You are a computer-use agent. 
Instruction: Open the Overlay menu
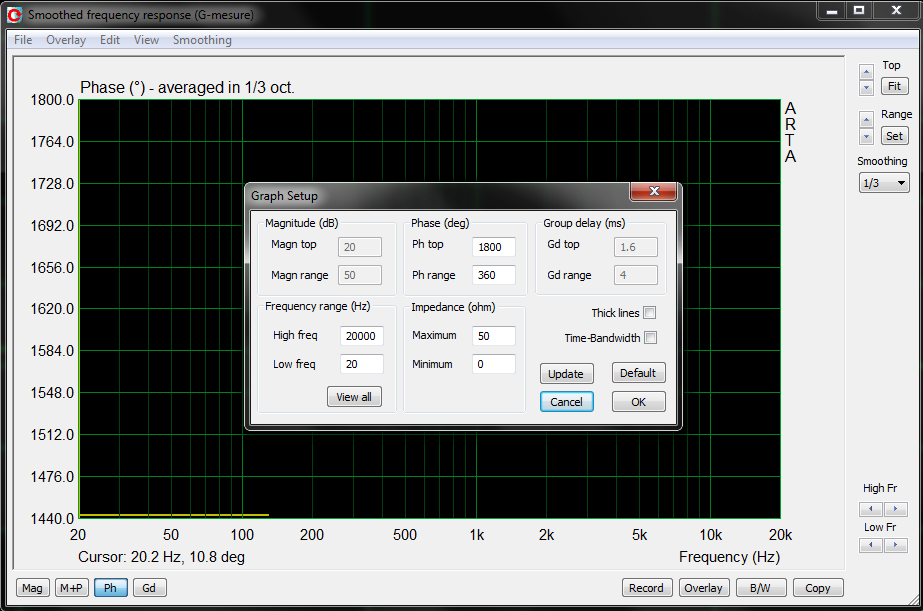(x=66, y=40)
